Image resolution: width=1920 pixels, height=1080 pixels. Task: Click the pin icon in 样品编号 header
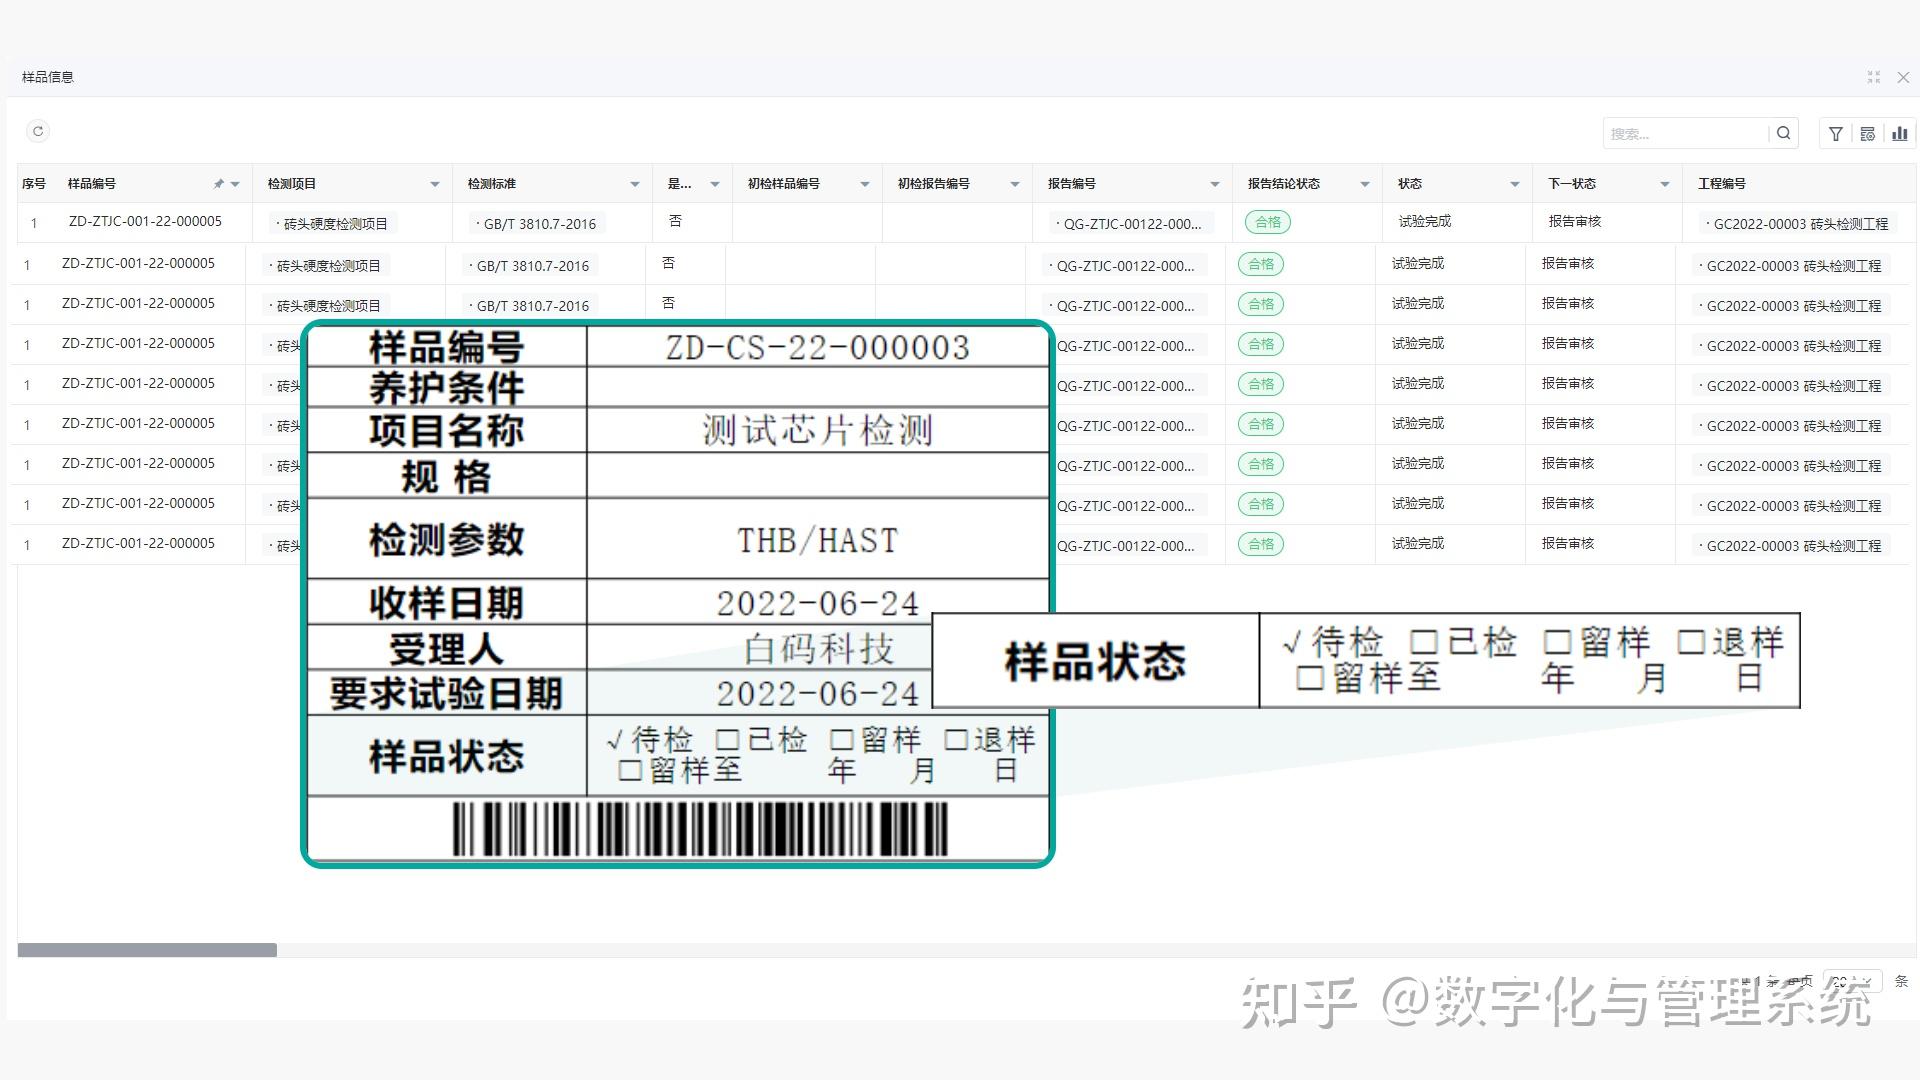[x=217, y=183]
